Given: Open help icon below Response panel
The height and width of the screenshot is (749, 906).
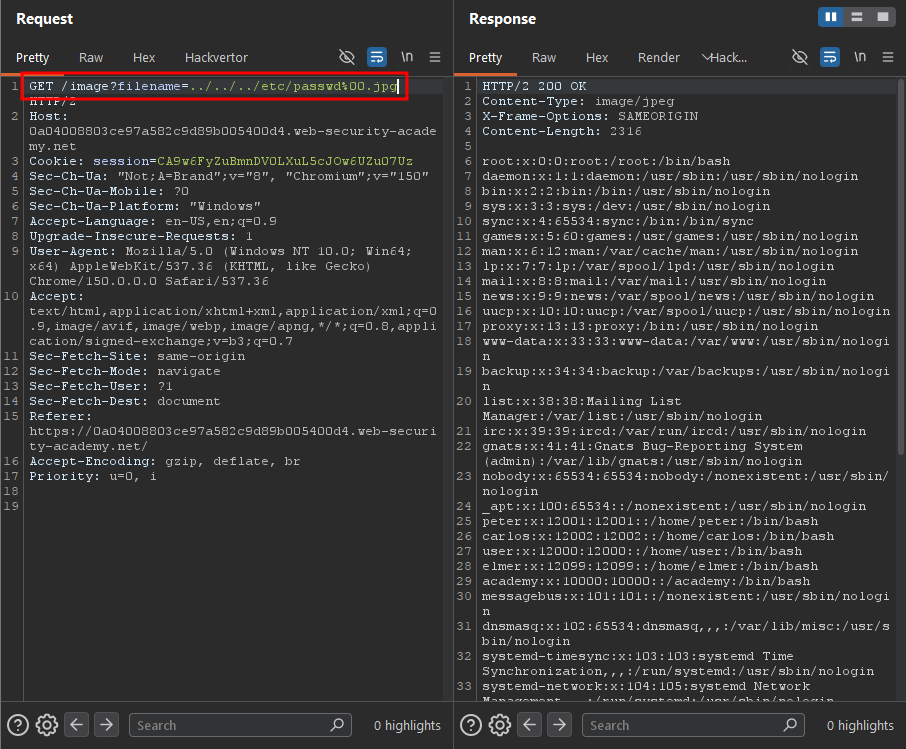Looking at the screenshot, I should coord(471,725).
